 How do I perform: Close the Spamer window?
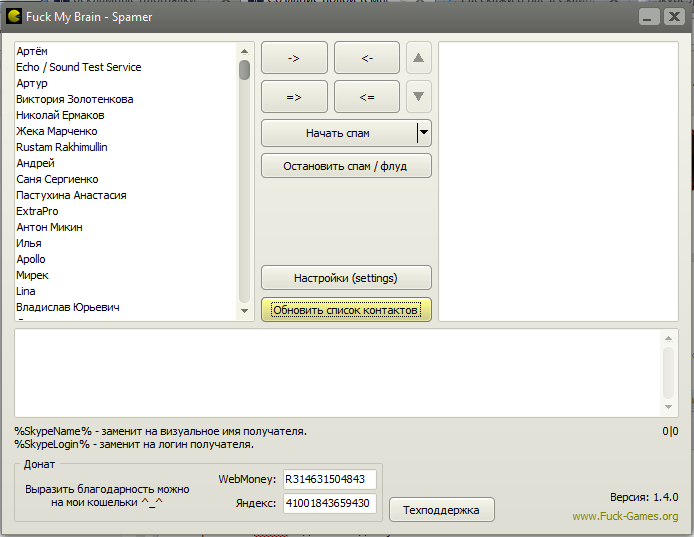click(x=674, y=17)
